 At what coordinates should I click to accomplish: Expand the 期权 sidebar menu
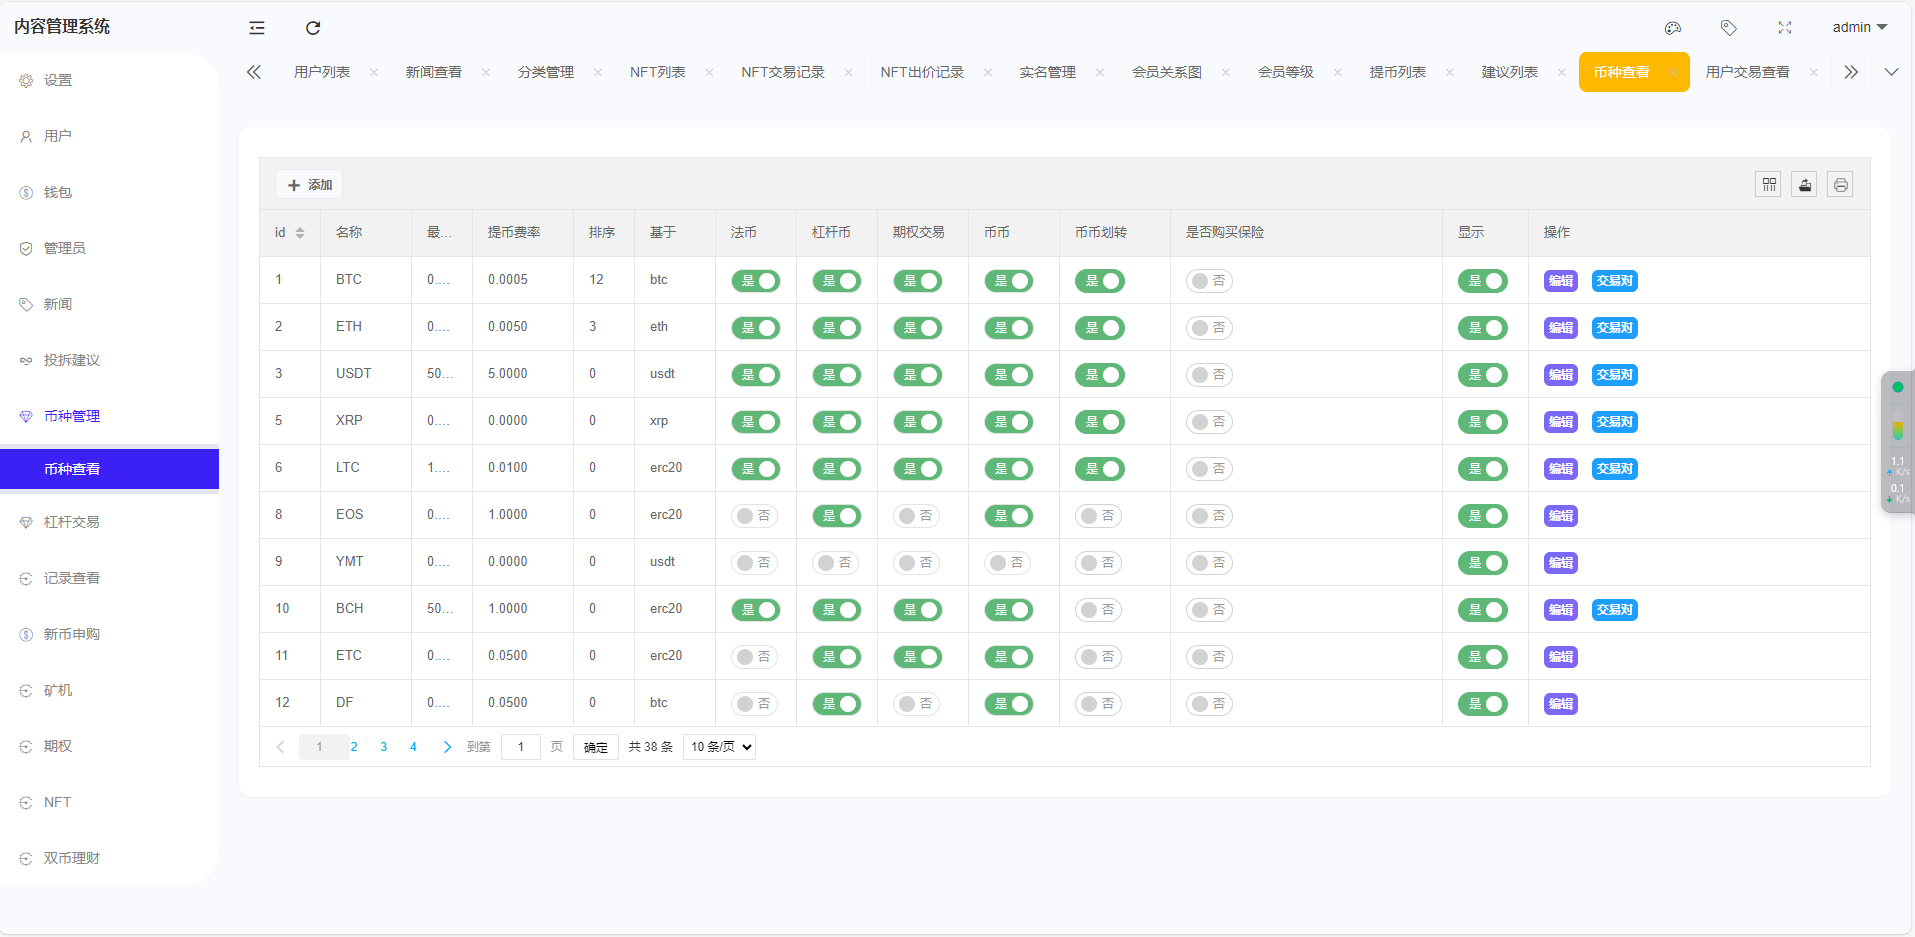click(x=110, y=746)
